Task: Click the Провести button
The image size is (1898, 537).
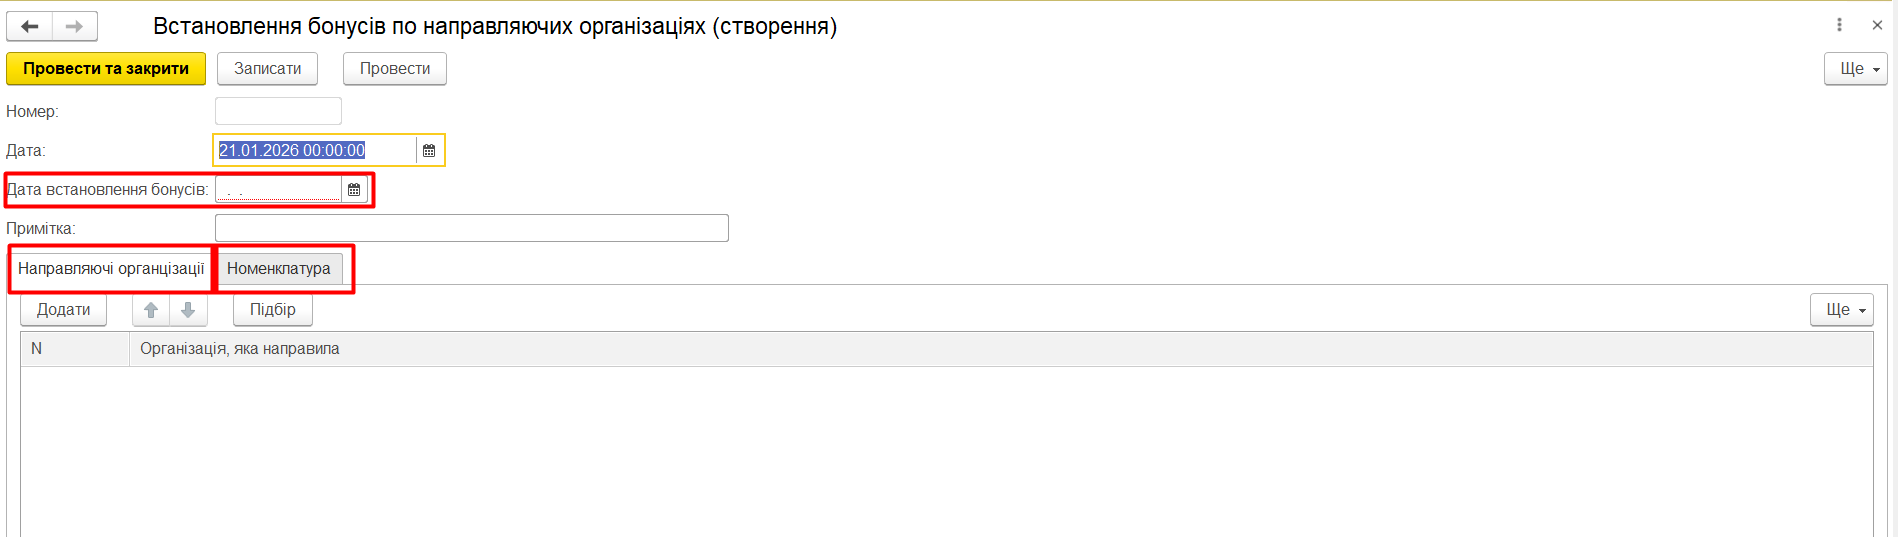Action: tap(395, 69)
